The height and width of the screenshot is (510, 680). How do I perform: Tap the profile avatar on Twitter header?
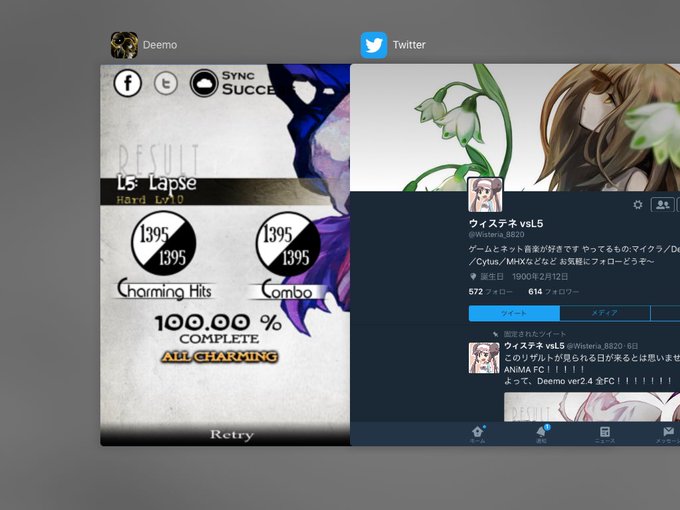click(x=485, y=195)
